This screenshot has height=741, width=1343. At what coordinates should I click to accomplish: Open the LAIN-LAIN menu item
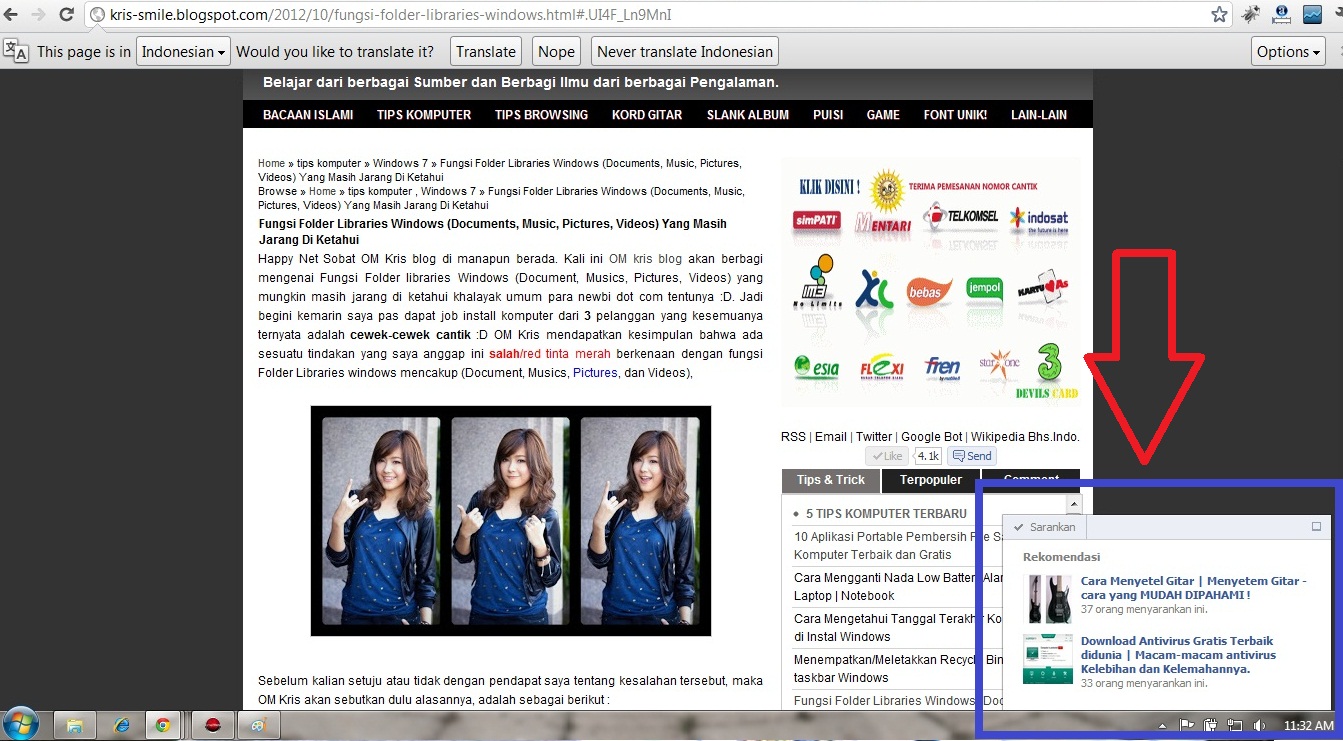tap(1039, 115)
